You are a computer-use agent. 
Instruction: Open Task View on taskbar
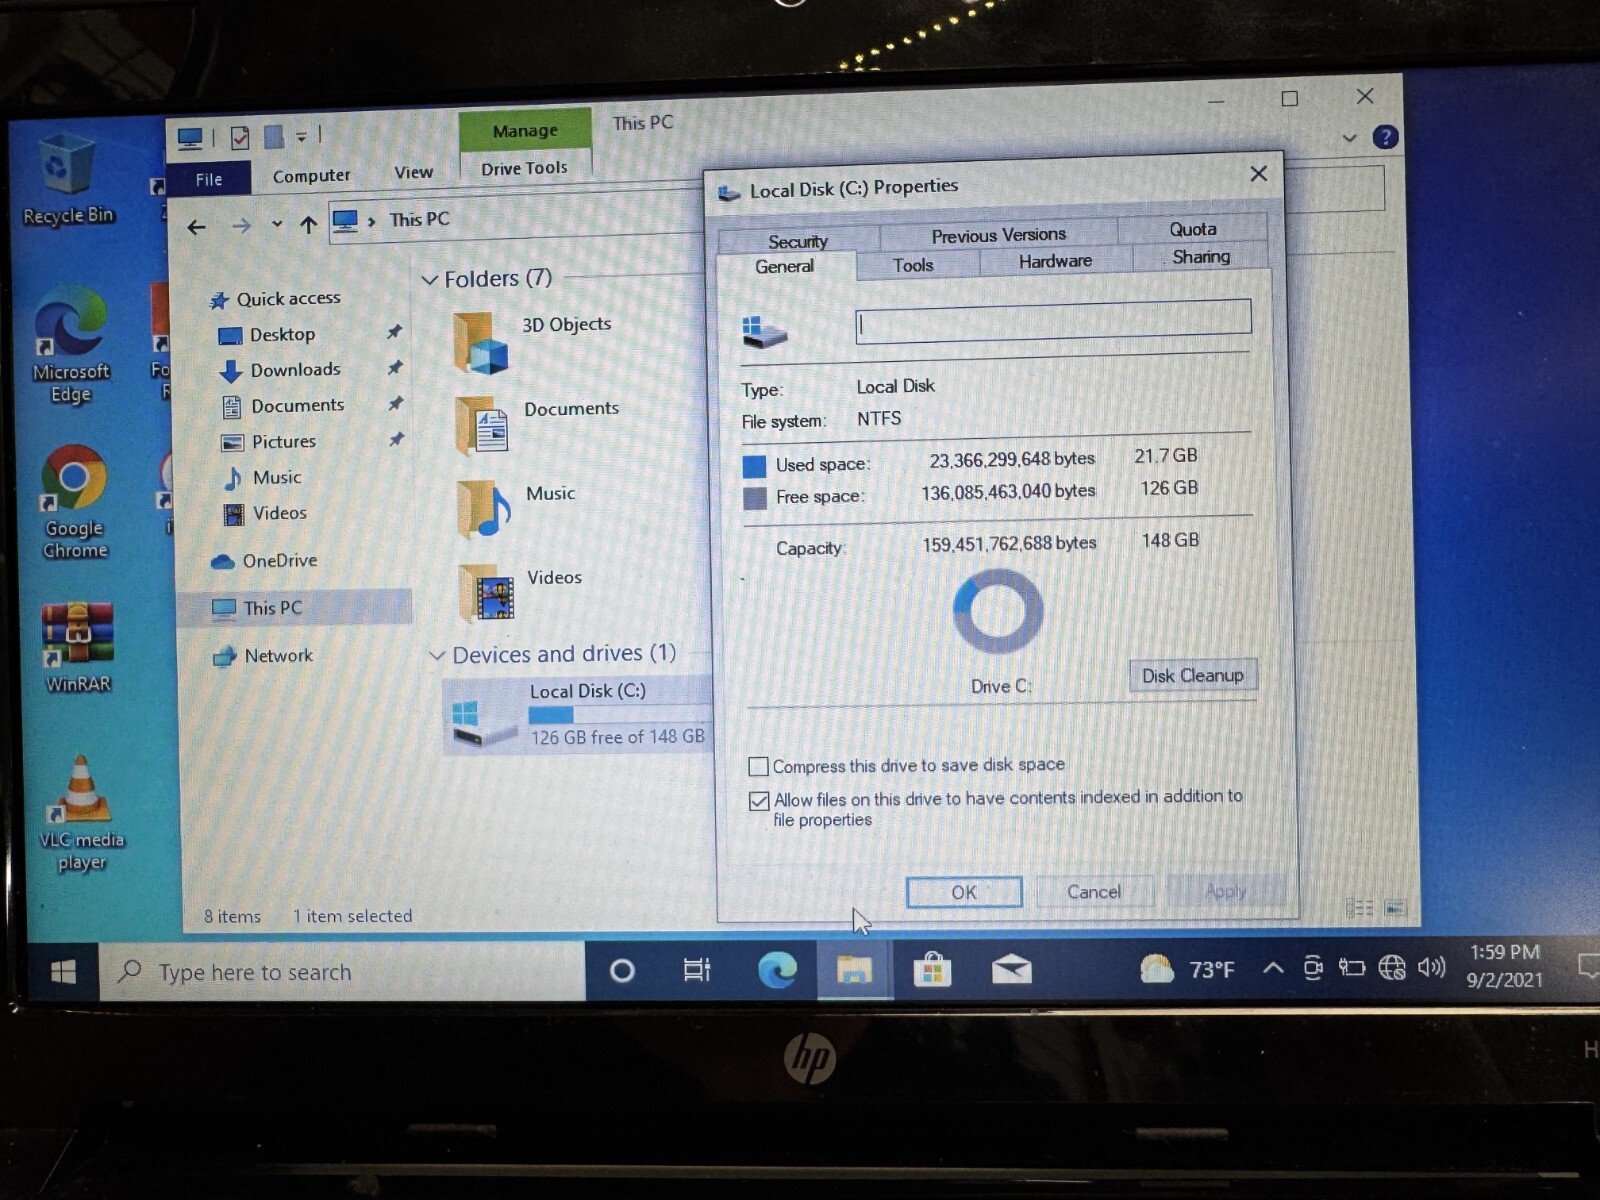697,970
